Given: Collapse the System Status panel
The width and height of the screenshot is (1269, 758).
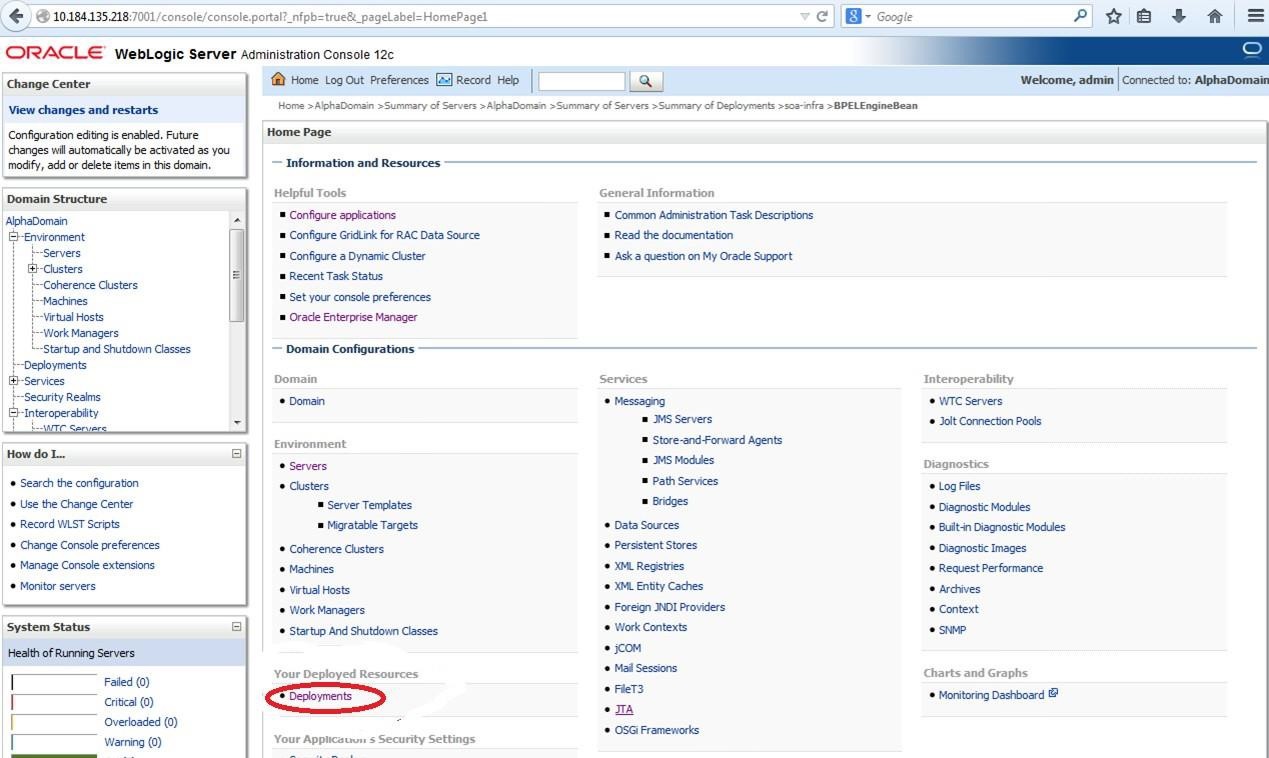Looking at the screenshot, I should click(237, 626).
